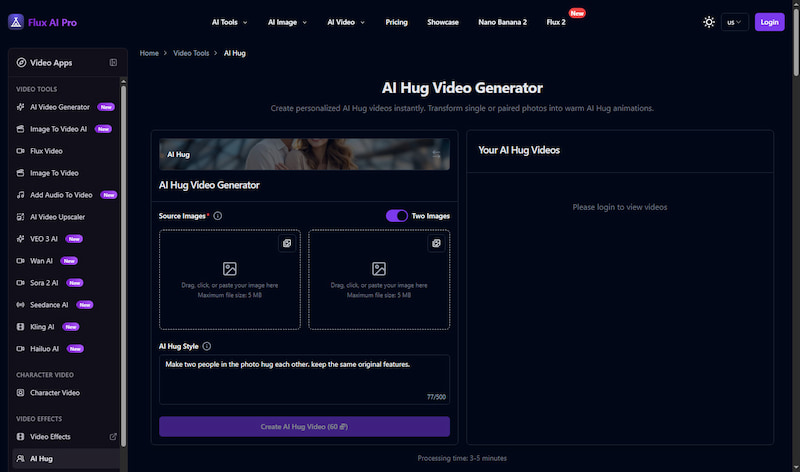800x472 pixels.
Task: Expand the AI Video dropdown menu
Action: point(346,22)
